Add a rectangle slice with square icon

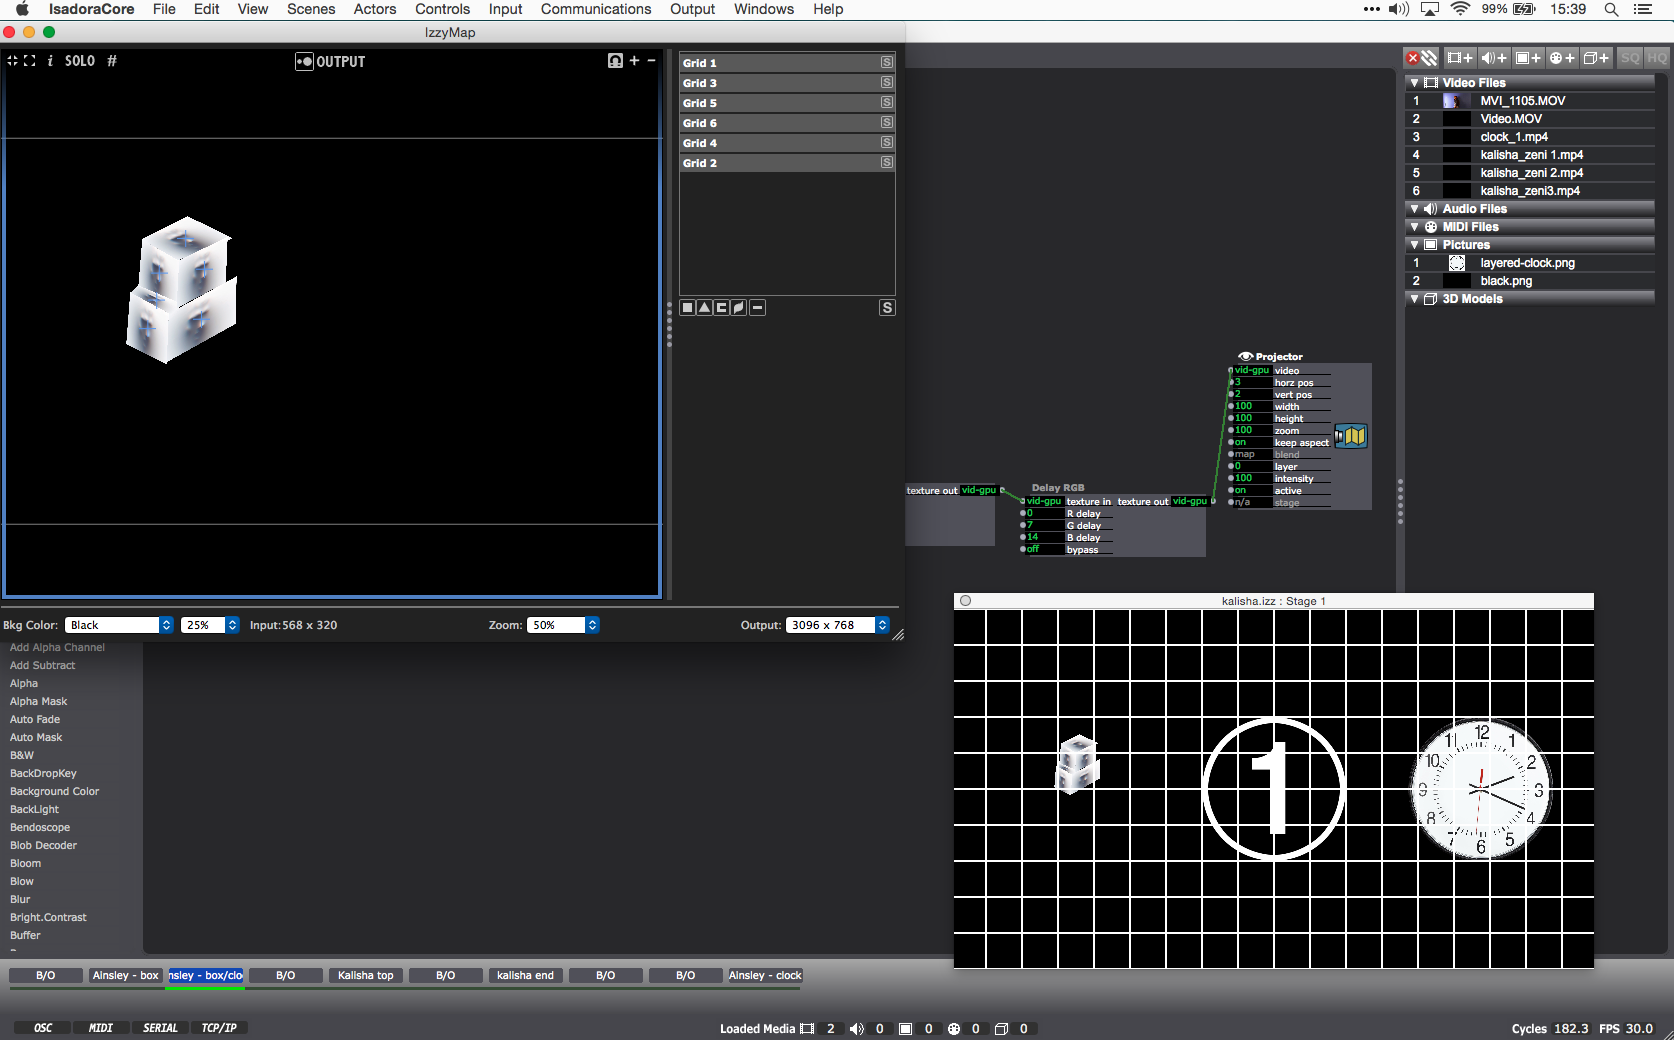(x=688, y=308)
